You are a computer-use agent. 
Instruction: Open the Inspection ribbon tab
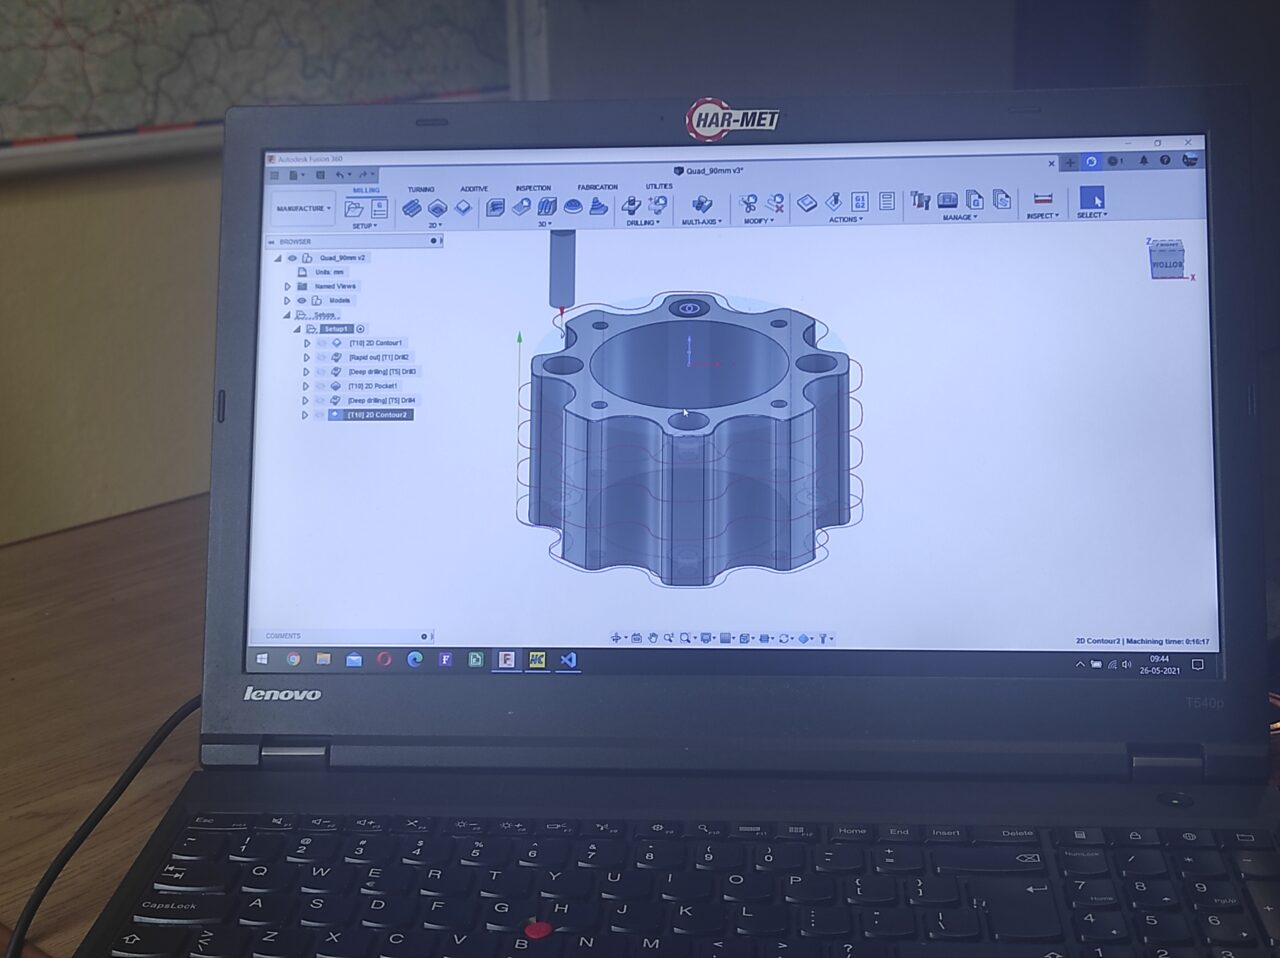pos(533,187)
